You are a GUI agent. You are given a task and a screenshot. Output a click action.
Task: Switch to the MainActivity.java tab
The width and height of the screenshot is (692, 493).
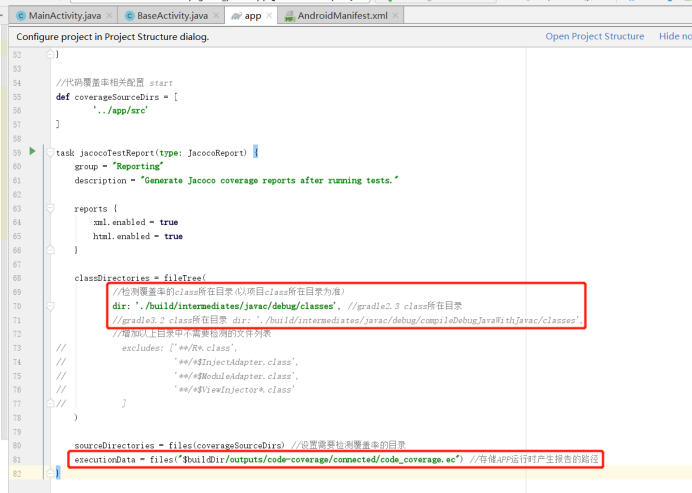tap(64, 16)
